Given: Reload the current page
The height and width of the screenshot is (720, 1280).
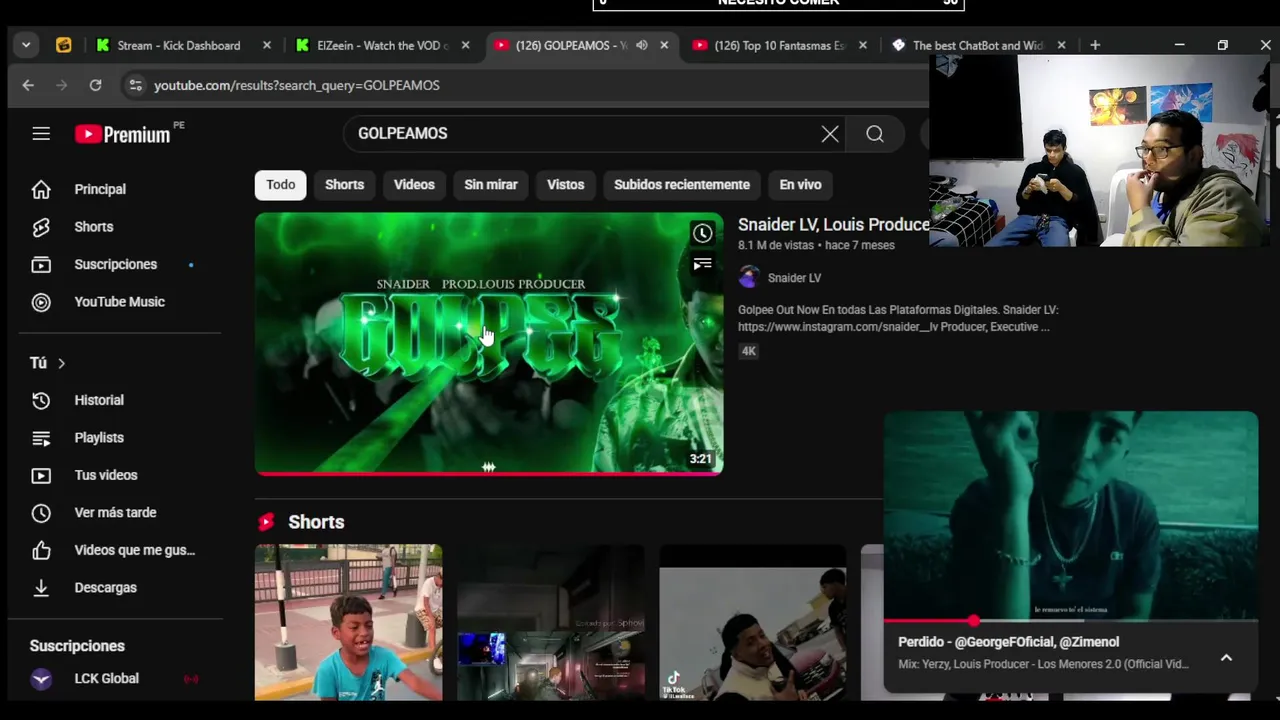Looking at the screenshot, I should (x=95, y=85).
